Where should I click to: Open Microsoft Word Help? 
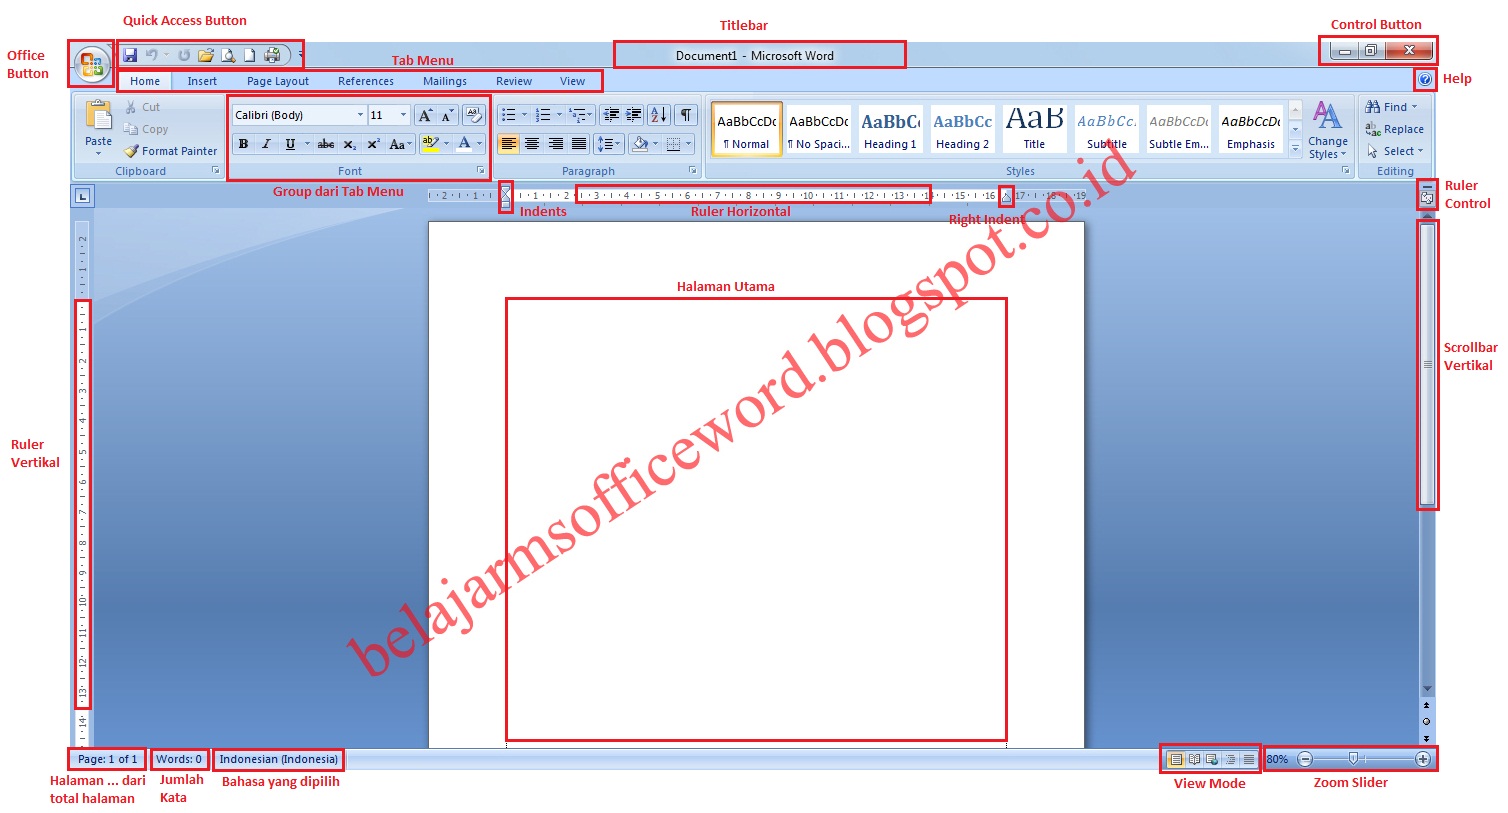[1425, 79]
